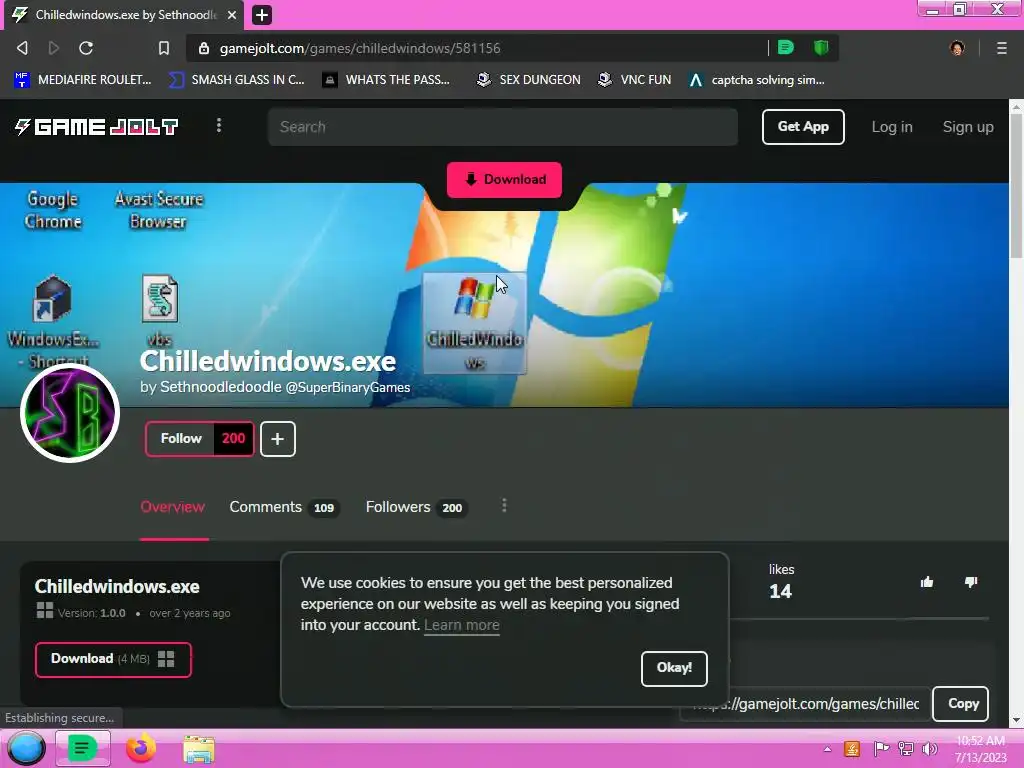Viewport: 1024px width, 768px height.
Task: Open the browser hamburger menu
Action: click(x=1001, y=48)
